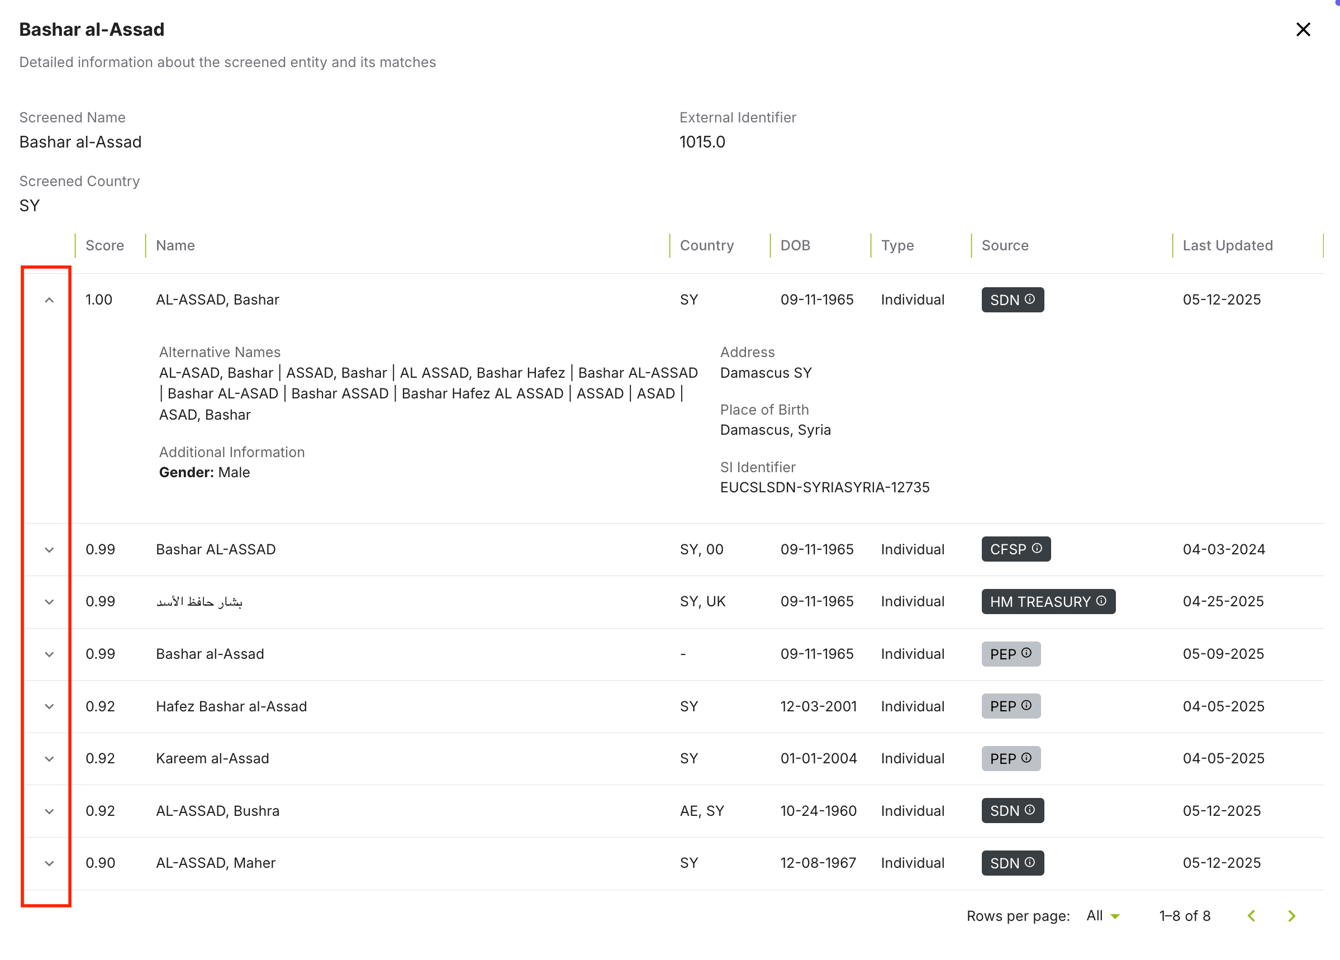Viewport: 1340px width, 960px height.
Task: Click info icon on Bashar al-Assad PEP badge
Action: [x=1026, y=653]
